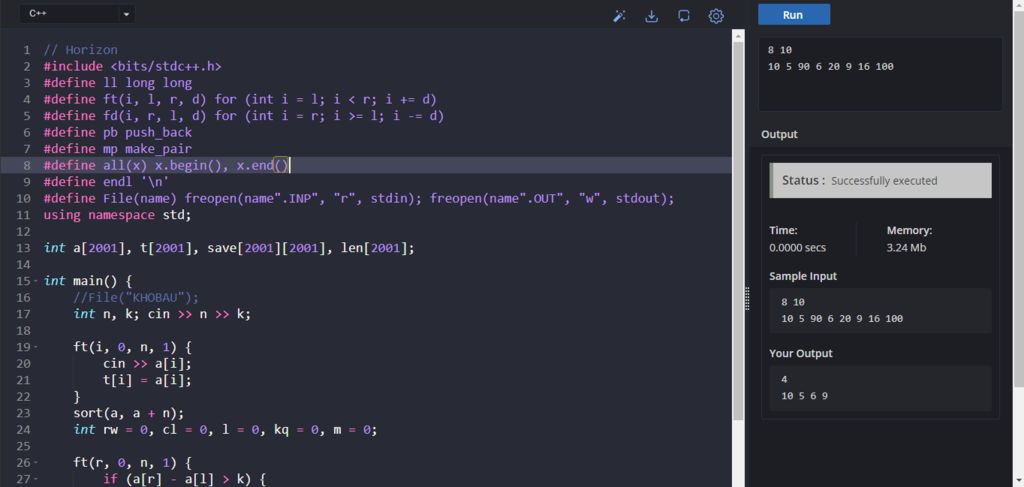Place cursor on line 13 array declaration
This screenshot has width=1024, height=487.
point(228,248)
